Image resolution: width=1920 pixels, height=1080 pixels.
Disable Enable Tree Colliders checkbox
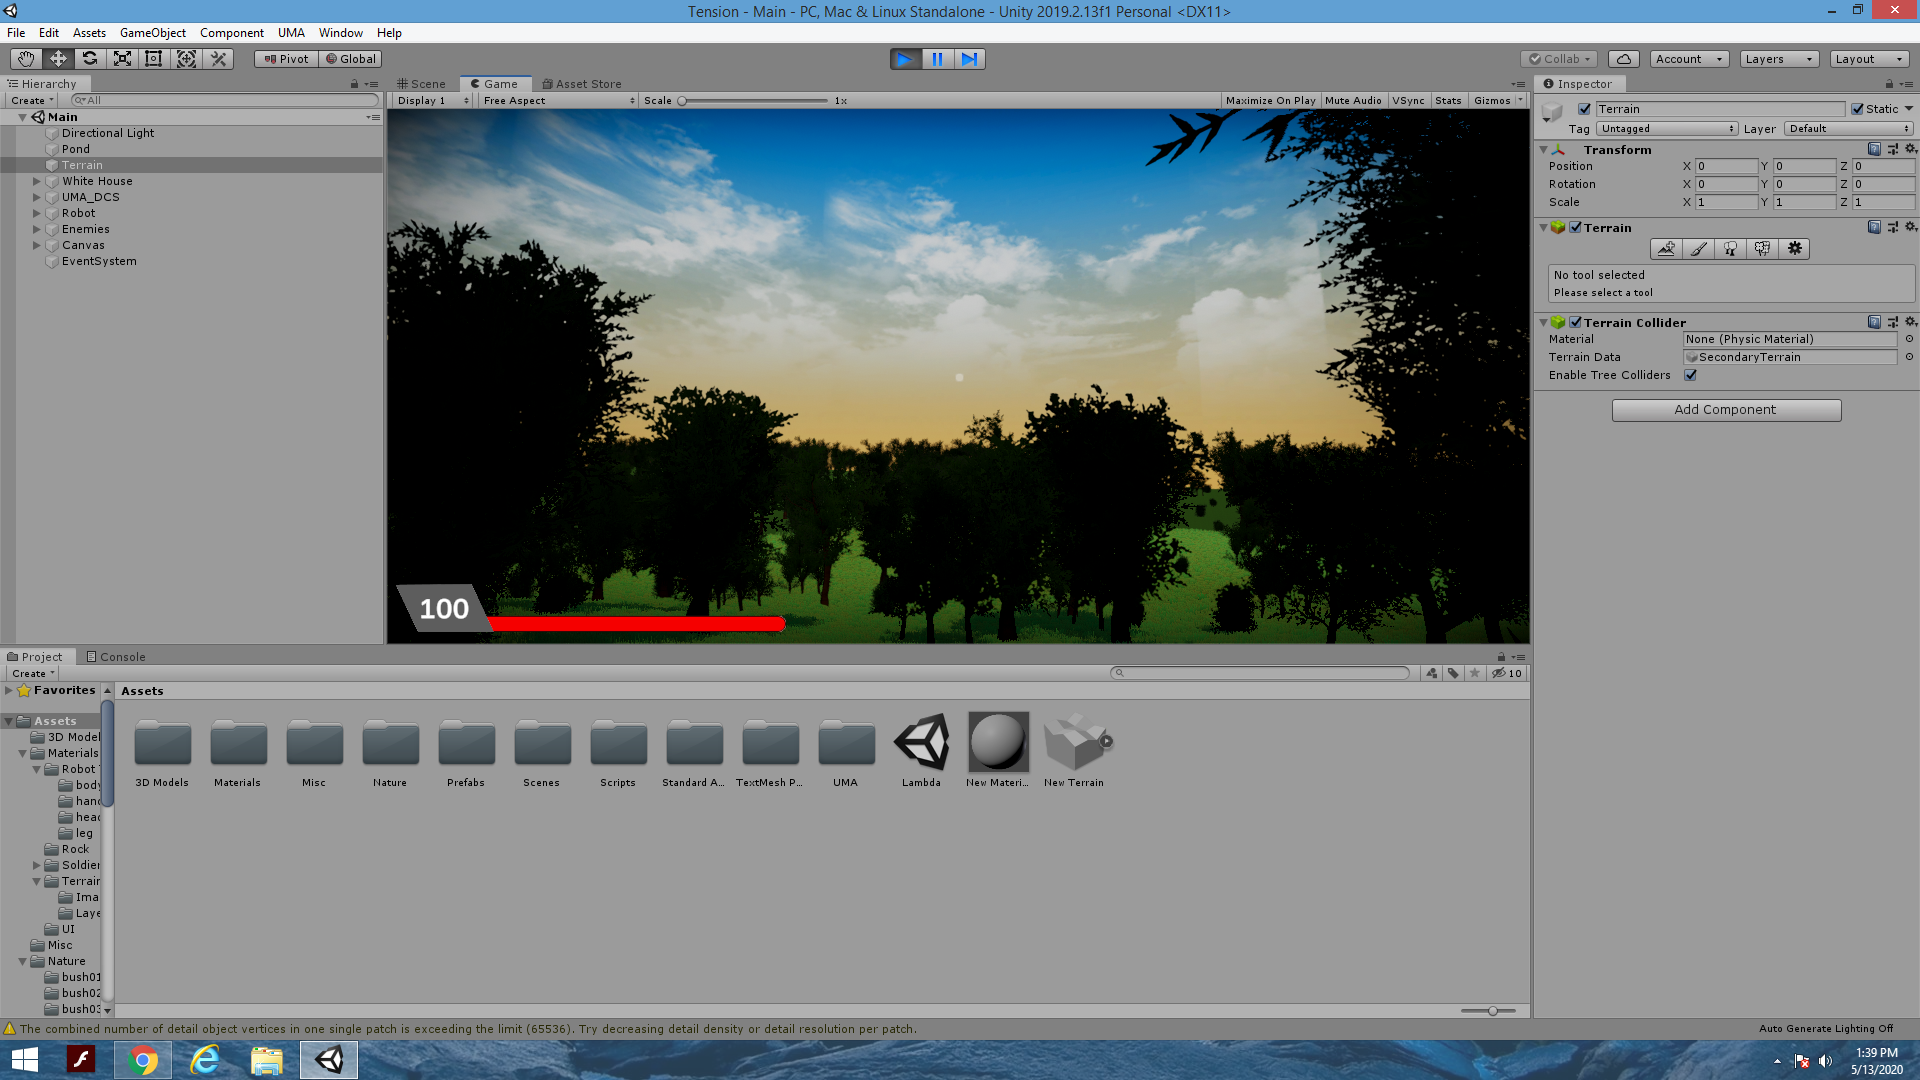click(x=1691, y=375)
